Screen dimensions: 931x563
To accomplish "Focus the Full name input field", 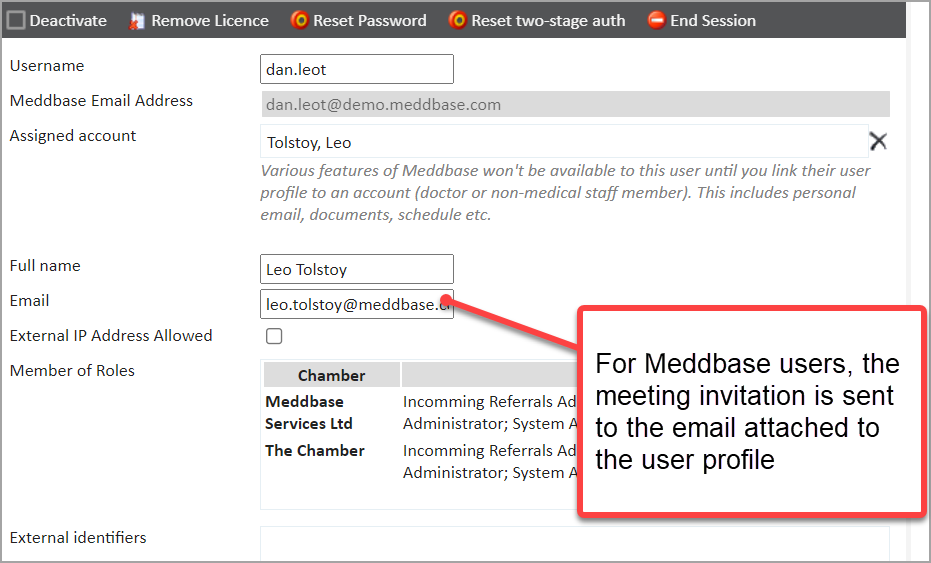I will point(356,269).
